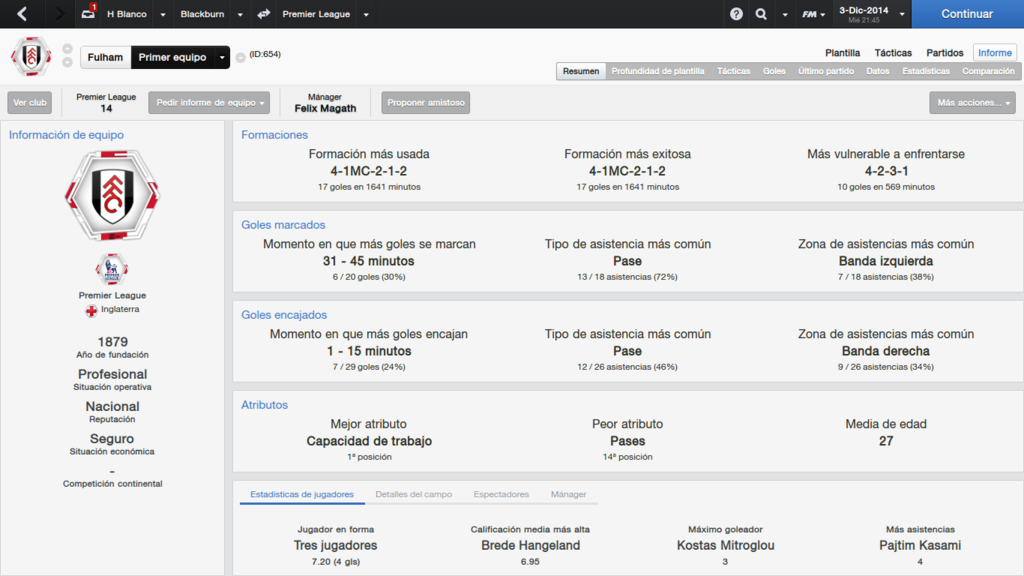Click the Goles encajados section heading
This screenshot has height=576, width=1024.
(284, 315)
